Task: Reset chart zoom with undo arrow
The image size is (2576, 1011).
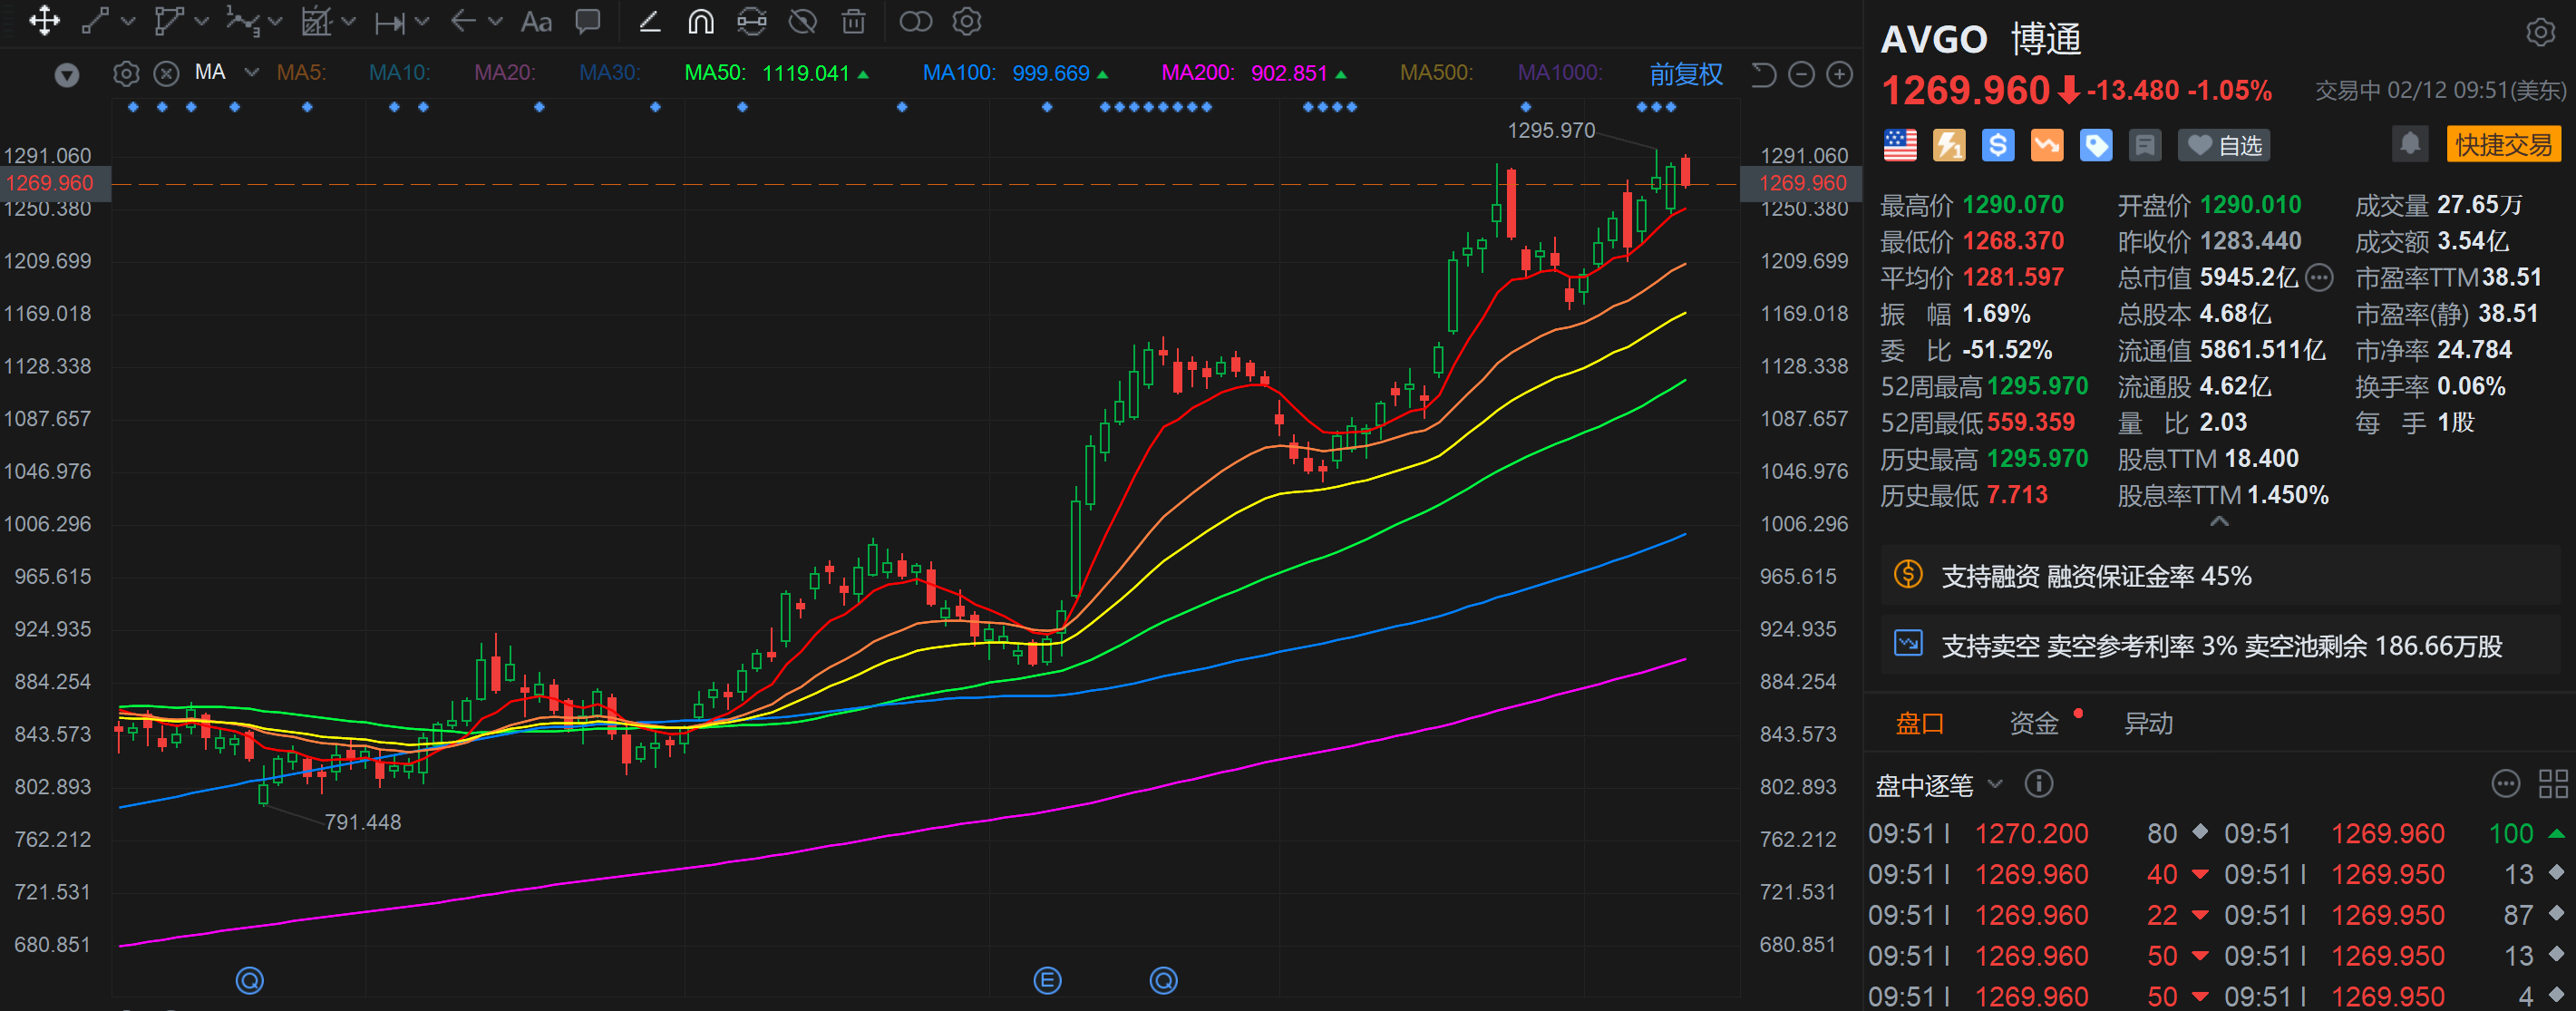Action: point(1763,75)
